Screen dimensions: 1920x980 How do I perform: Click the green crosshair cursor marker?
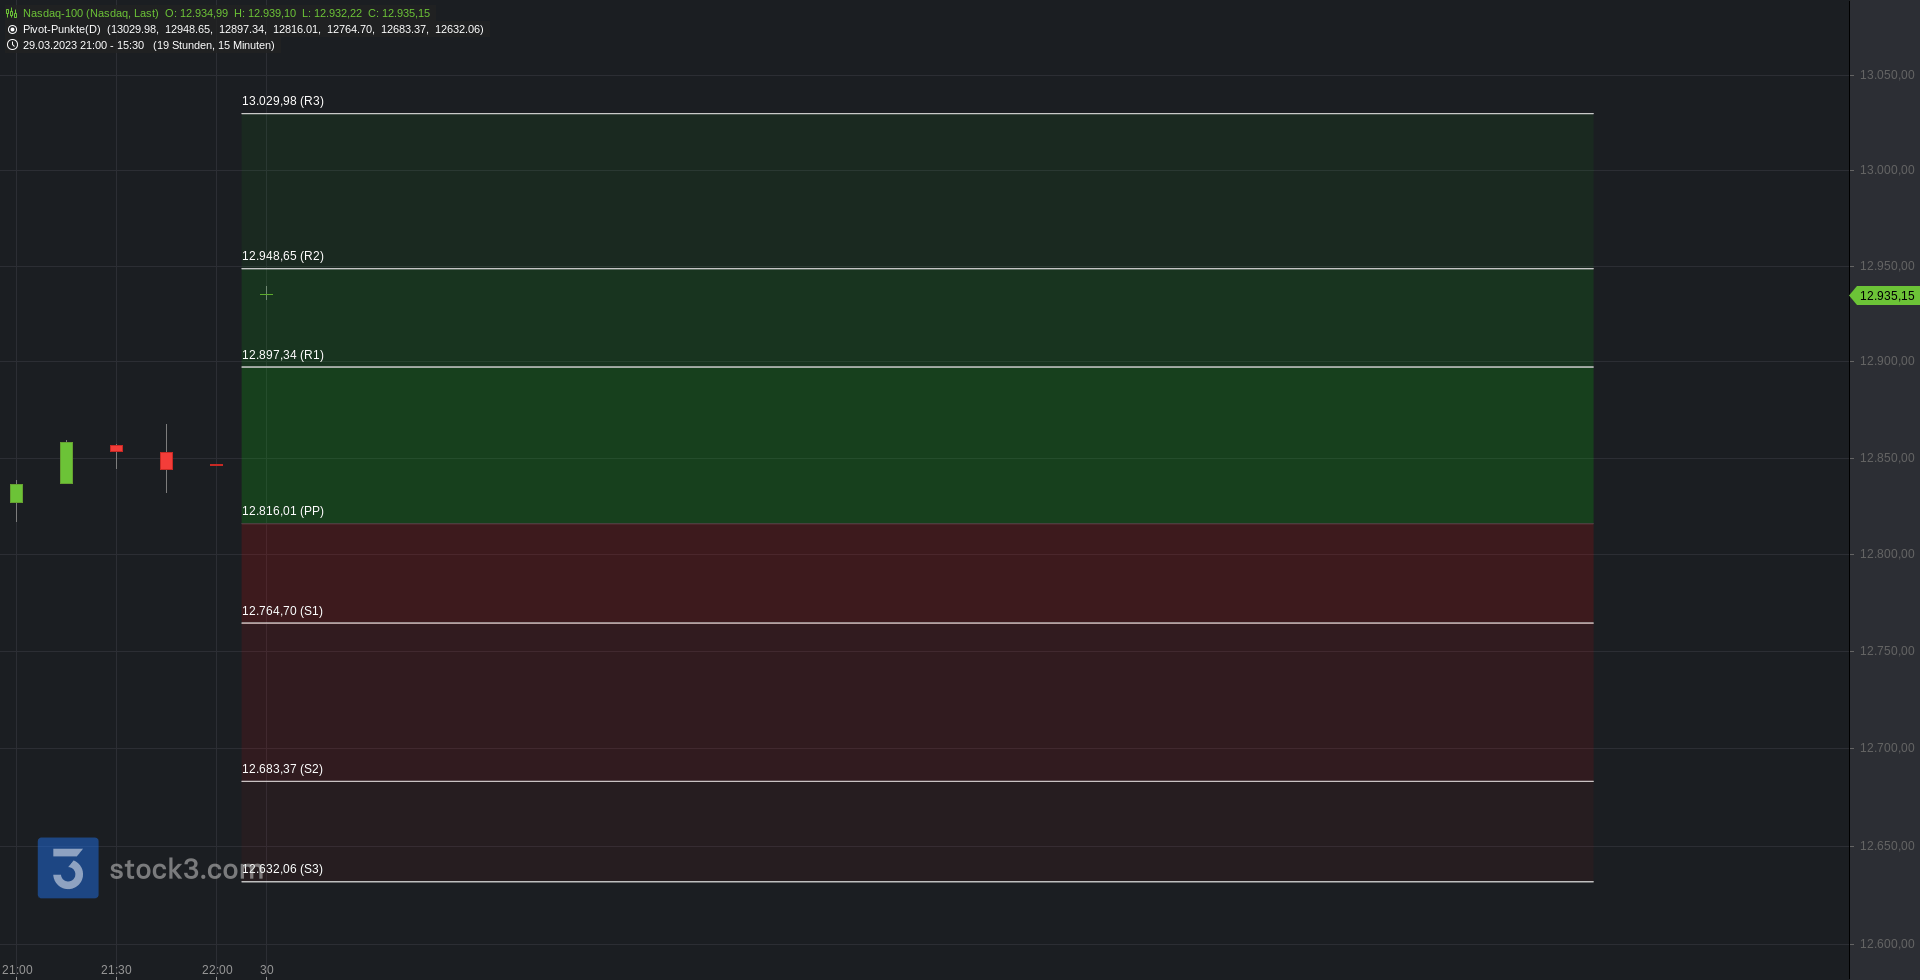(x=266, y=294)
